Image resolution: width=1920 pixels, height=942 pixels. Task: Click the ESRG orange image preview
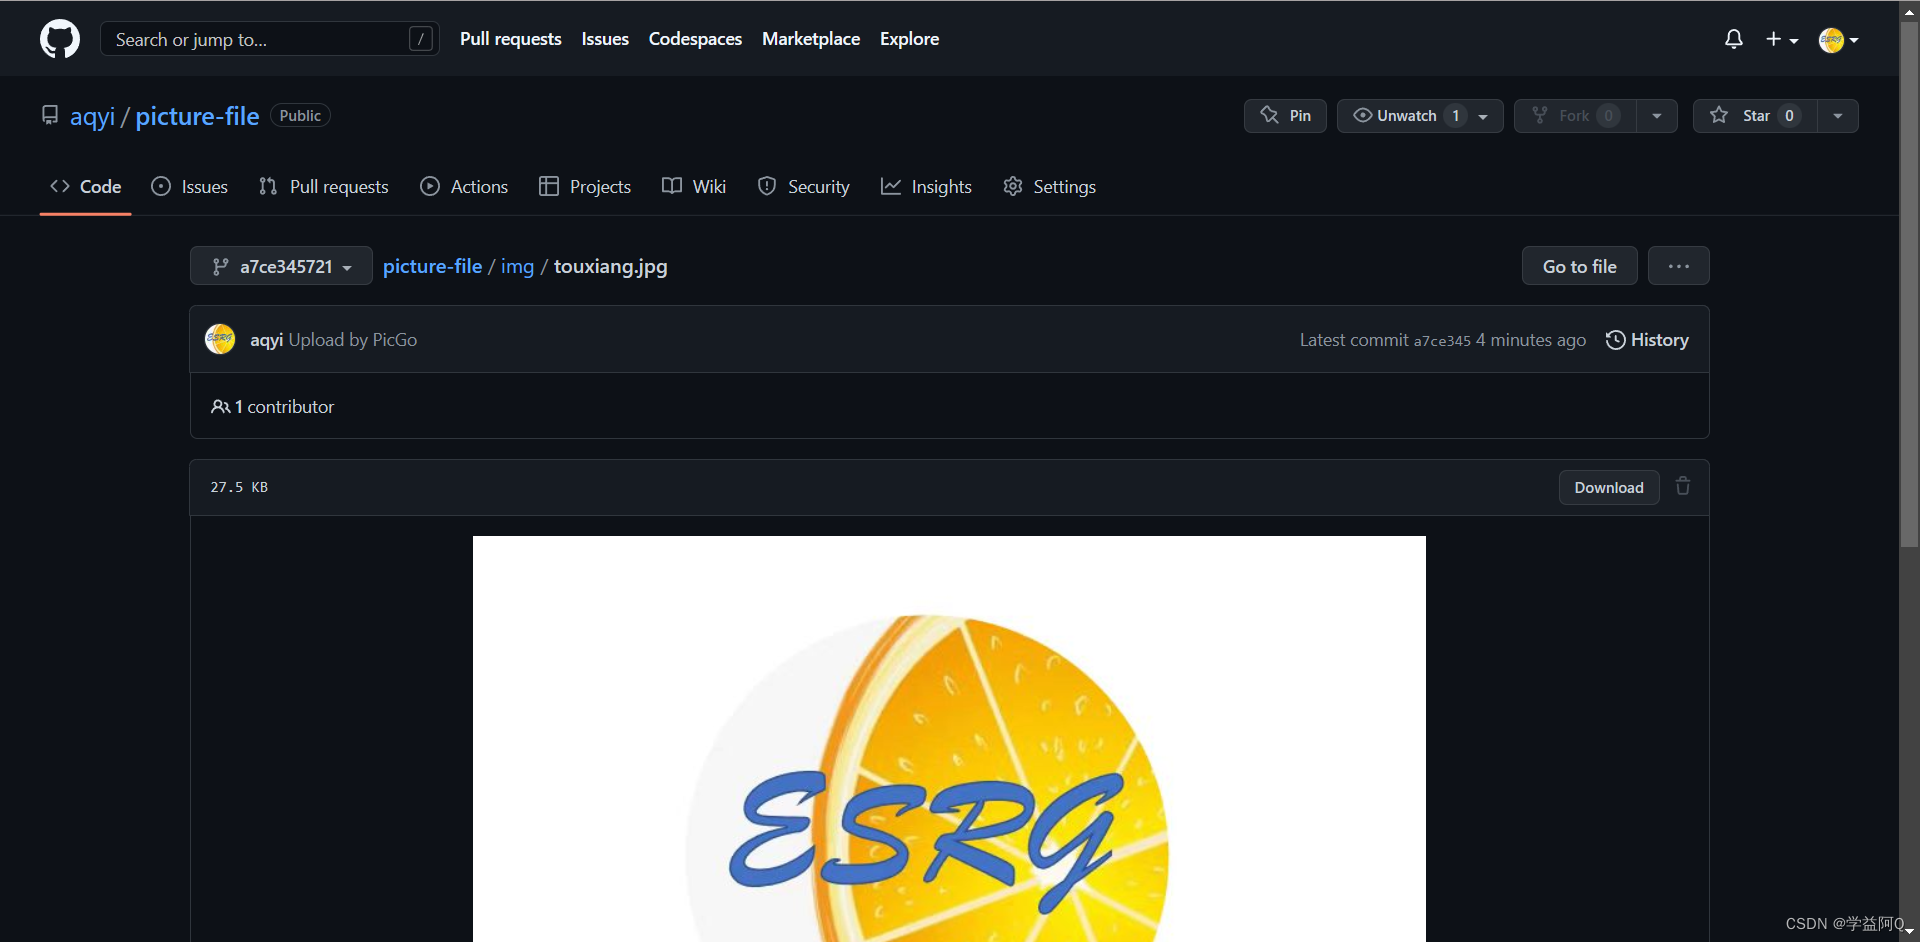click(x=949, y=739)
